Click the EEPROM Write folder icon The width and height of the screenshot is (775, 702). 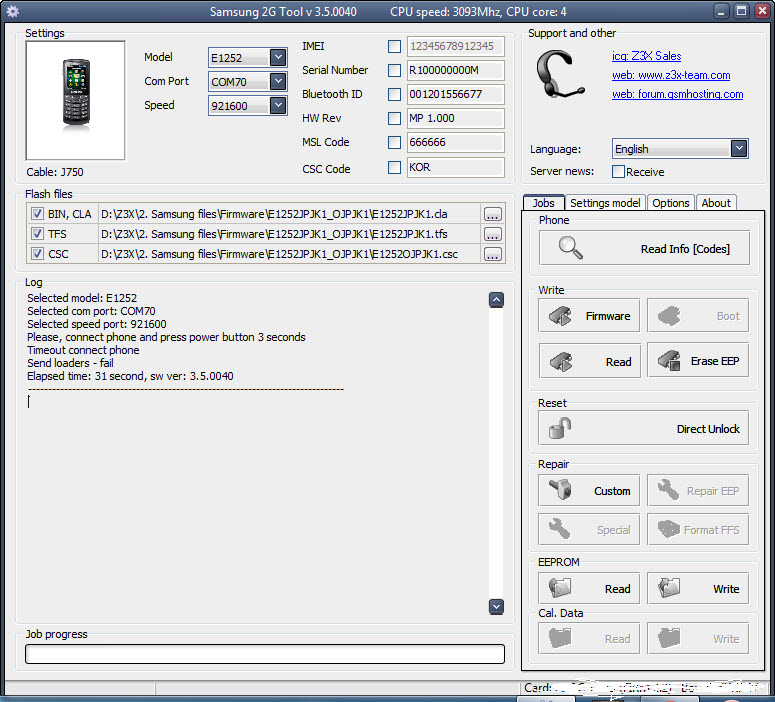click(669, 588)
